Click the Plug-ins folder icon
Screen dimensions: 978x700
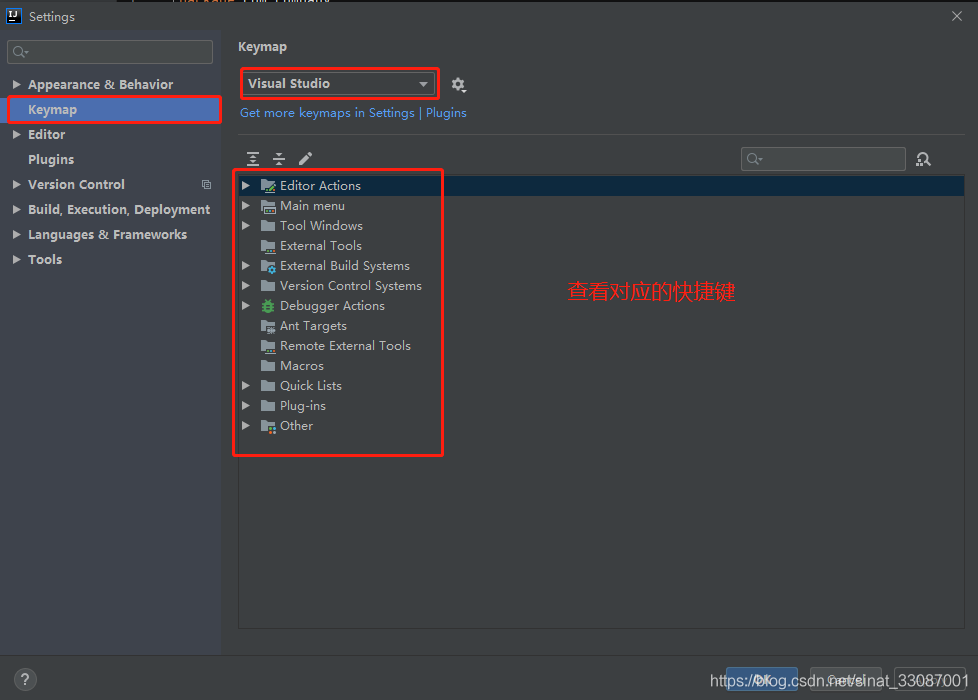268,406
